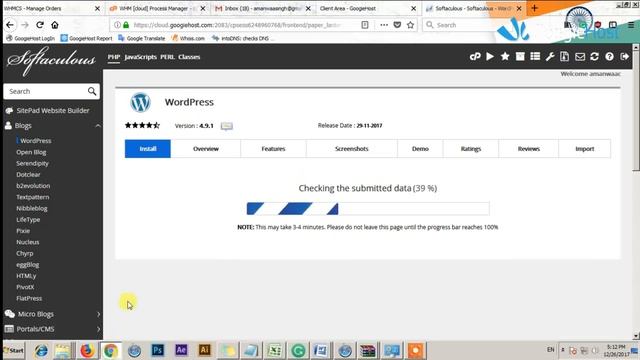
Task: Open script ratings via the star icon
Action: [x=505, y=56]
